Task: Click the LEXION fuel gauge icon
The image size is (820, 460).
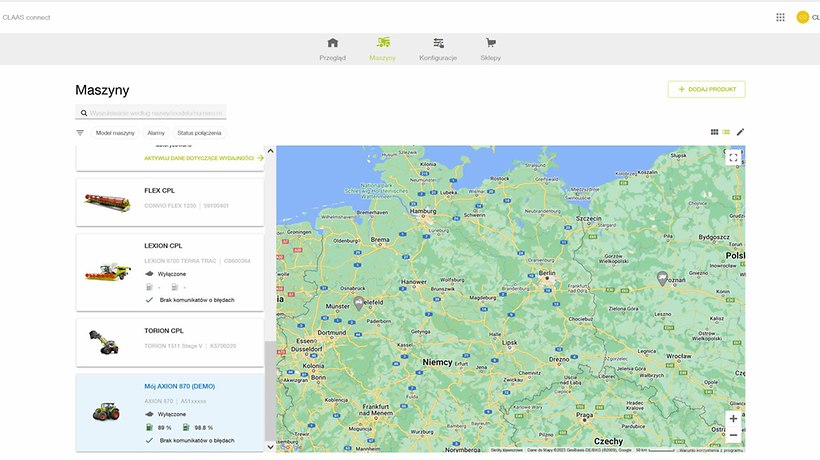Action: coord(149,287)
